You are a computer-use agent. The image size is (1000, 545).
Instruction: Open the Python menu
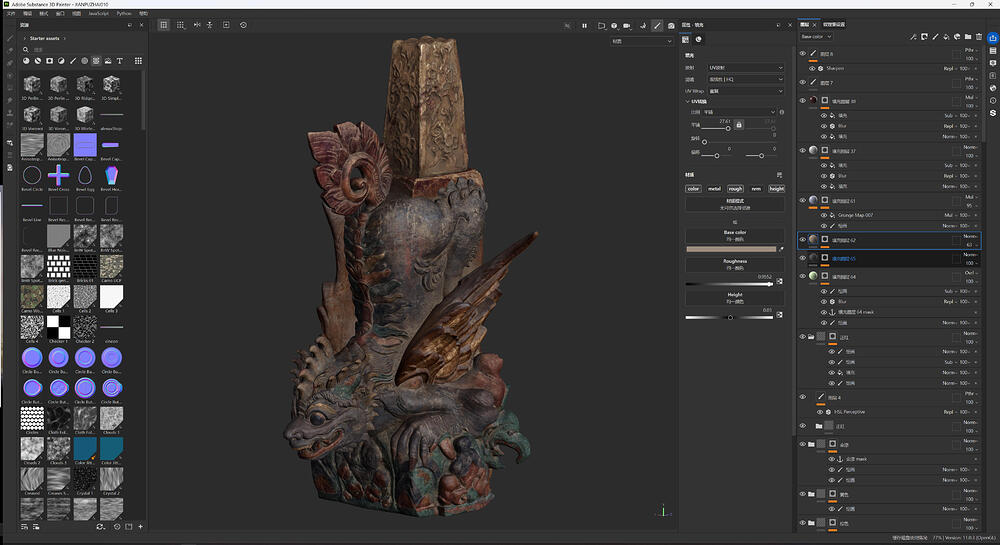pos(124,14)
